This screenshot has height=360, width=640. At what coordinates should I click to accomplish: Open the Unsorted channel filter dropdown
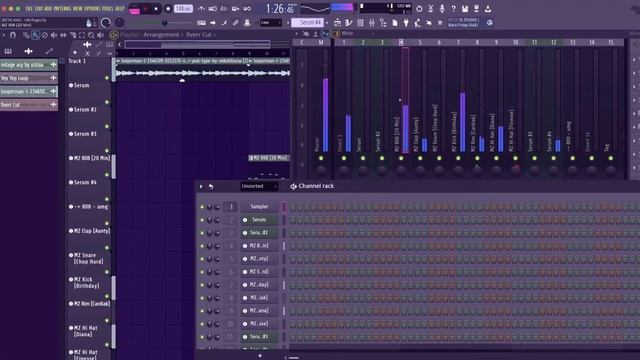click(260, 186)
